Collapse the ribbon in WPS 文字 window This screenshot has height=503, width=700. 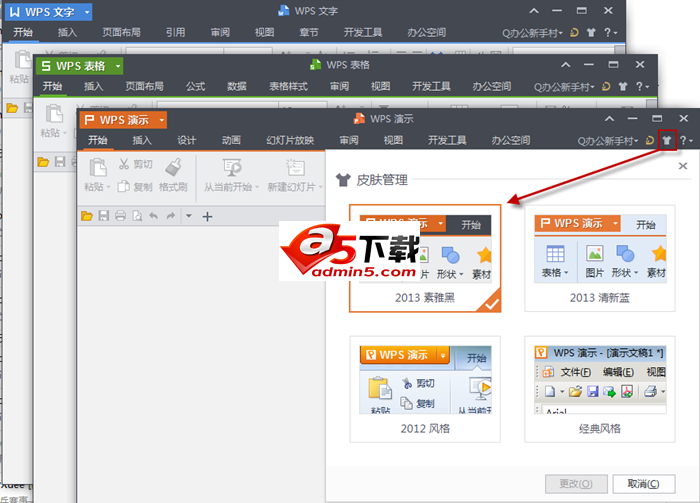point(534,11)
